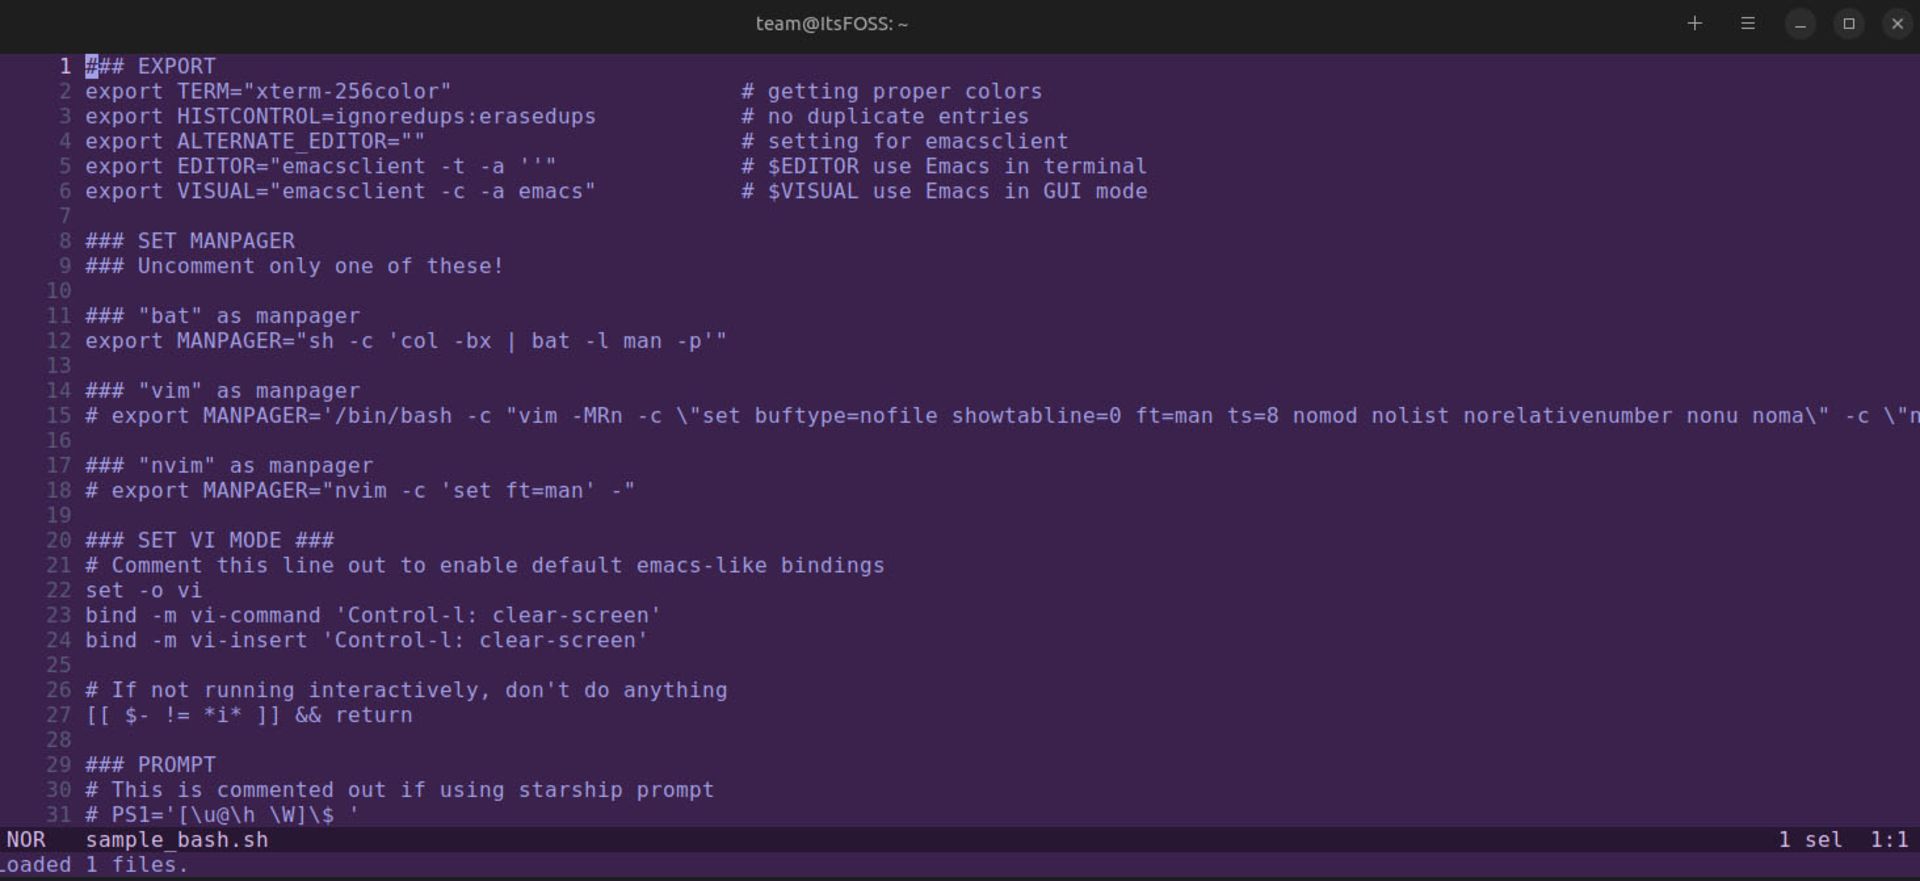Screen dimensions: 1920x881
Task: Maximize the terminal window
Action: click(1849, 23)
